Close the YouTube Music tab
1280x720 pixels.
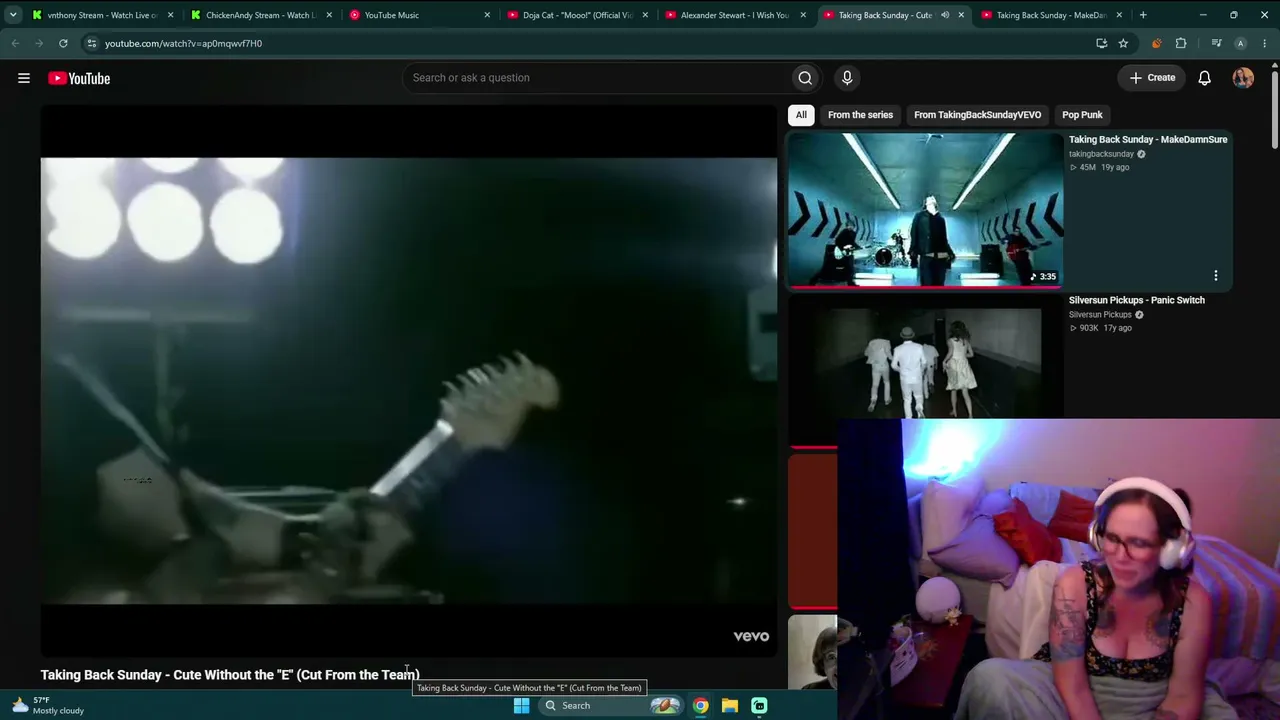(487, 15)
